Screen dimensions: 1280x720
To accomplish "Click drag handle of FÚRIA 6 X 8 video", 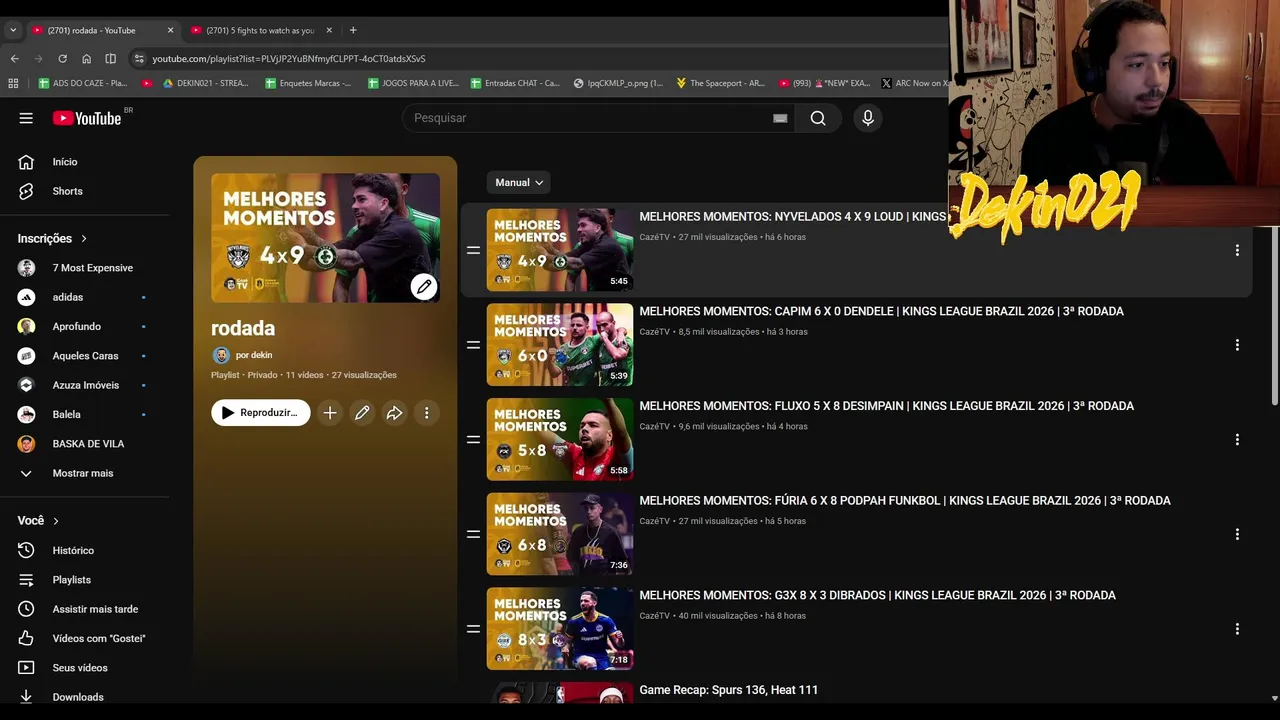I will pyautogui.click(x=473, y=534).
